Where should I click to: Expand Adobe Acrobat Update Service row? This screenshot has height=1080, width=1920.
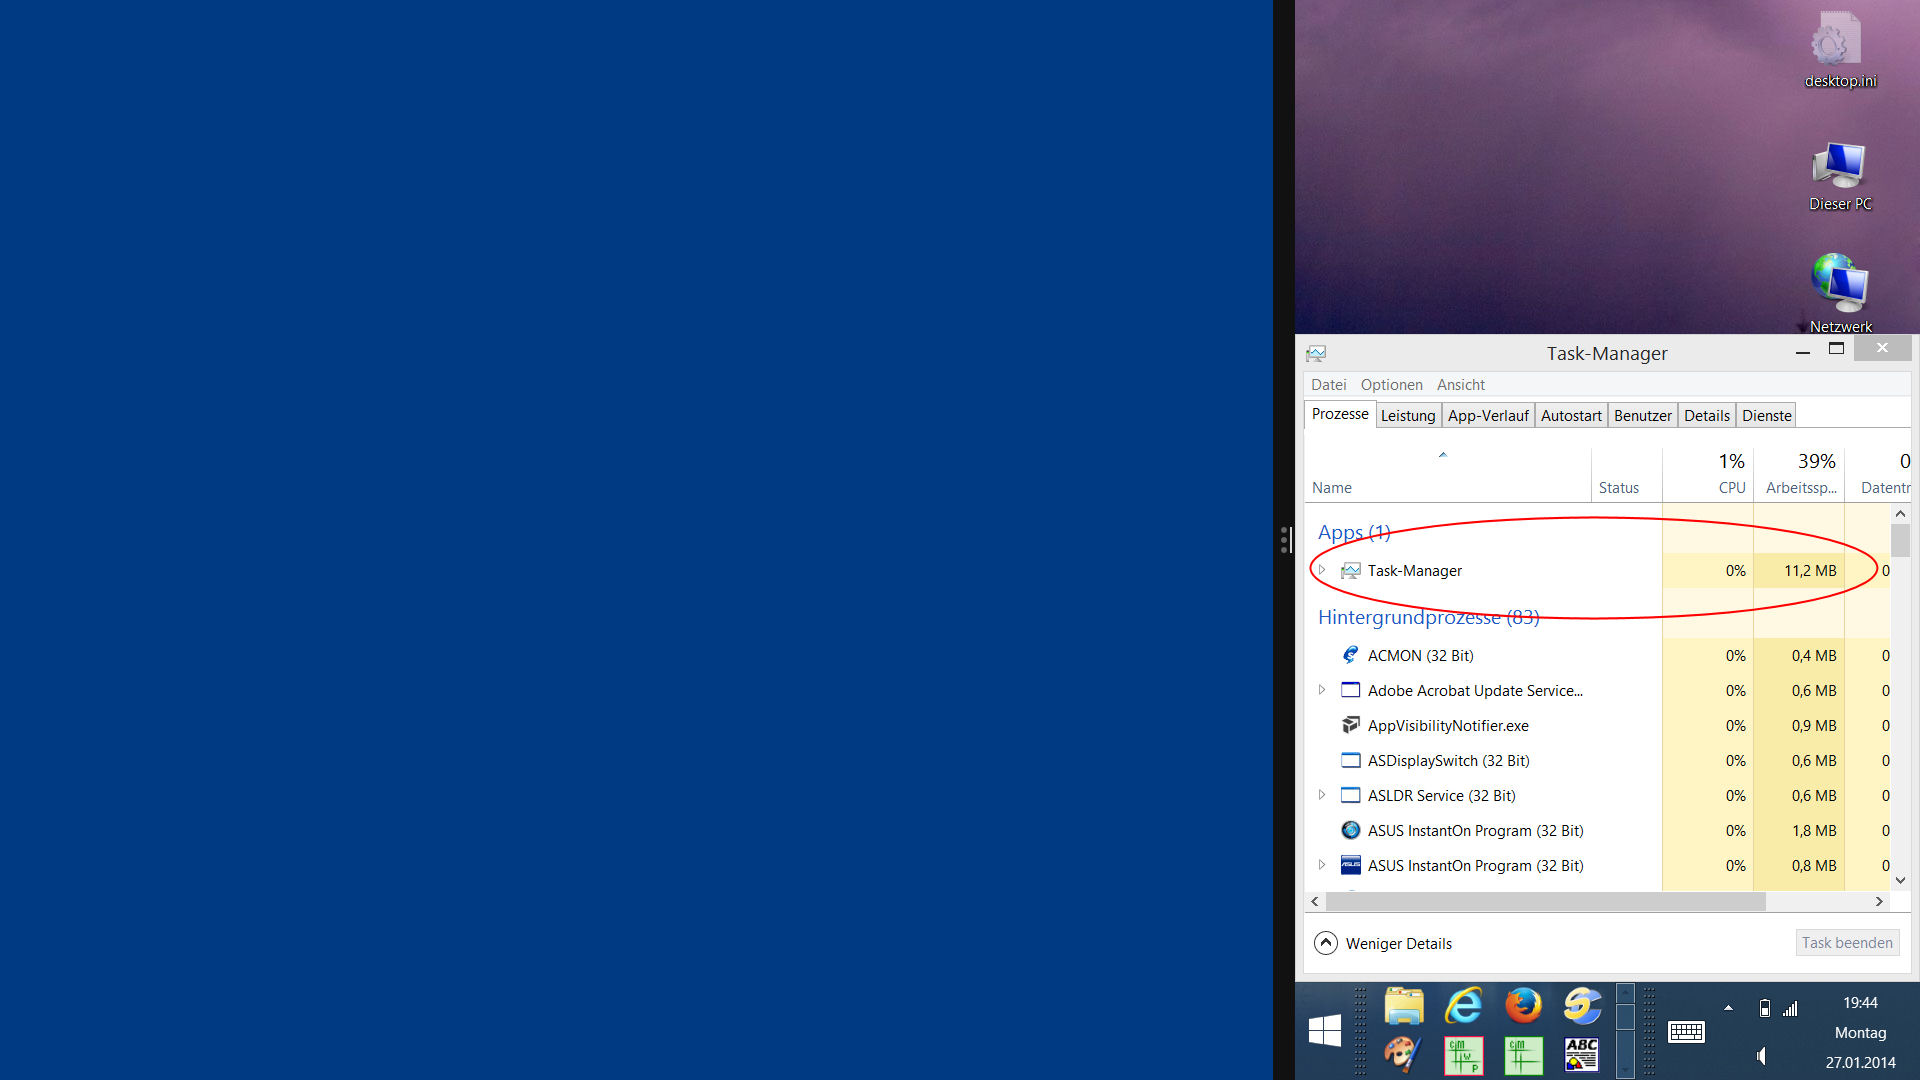(1322, 690)
